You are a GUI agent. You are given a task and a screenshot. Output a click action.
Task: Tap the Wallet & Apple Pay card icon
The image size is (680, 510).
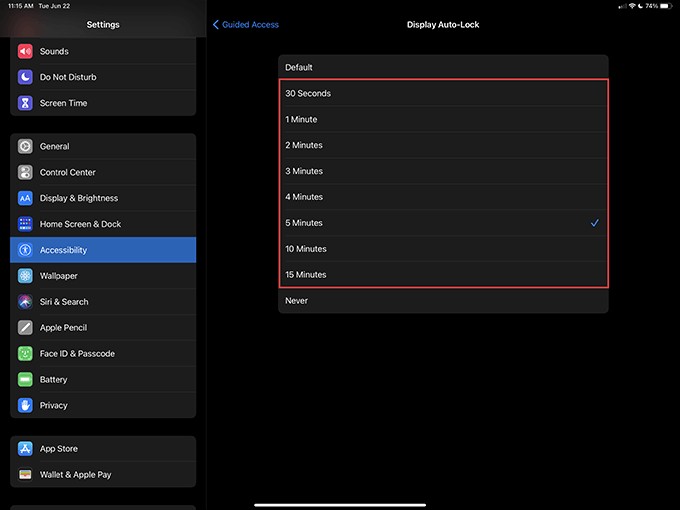pos(25,475)
